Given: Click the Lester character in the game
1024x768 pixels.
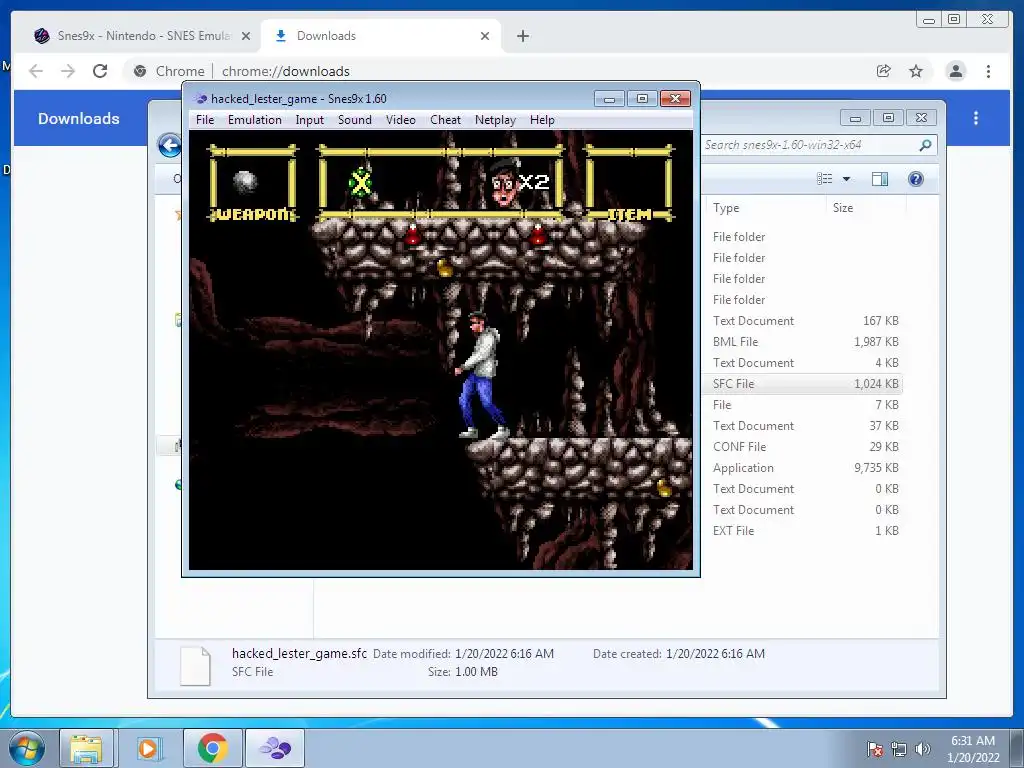Looking at the screenshot, I should tap(482, 376).
